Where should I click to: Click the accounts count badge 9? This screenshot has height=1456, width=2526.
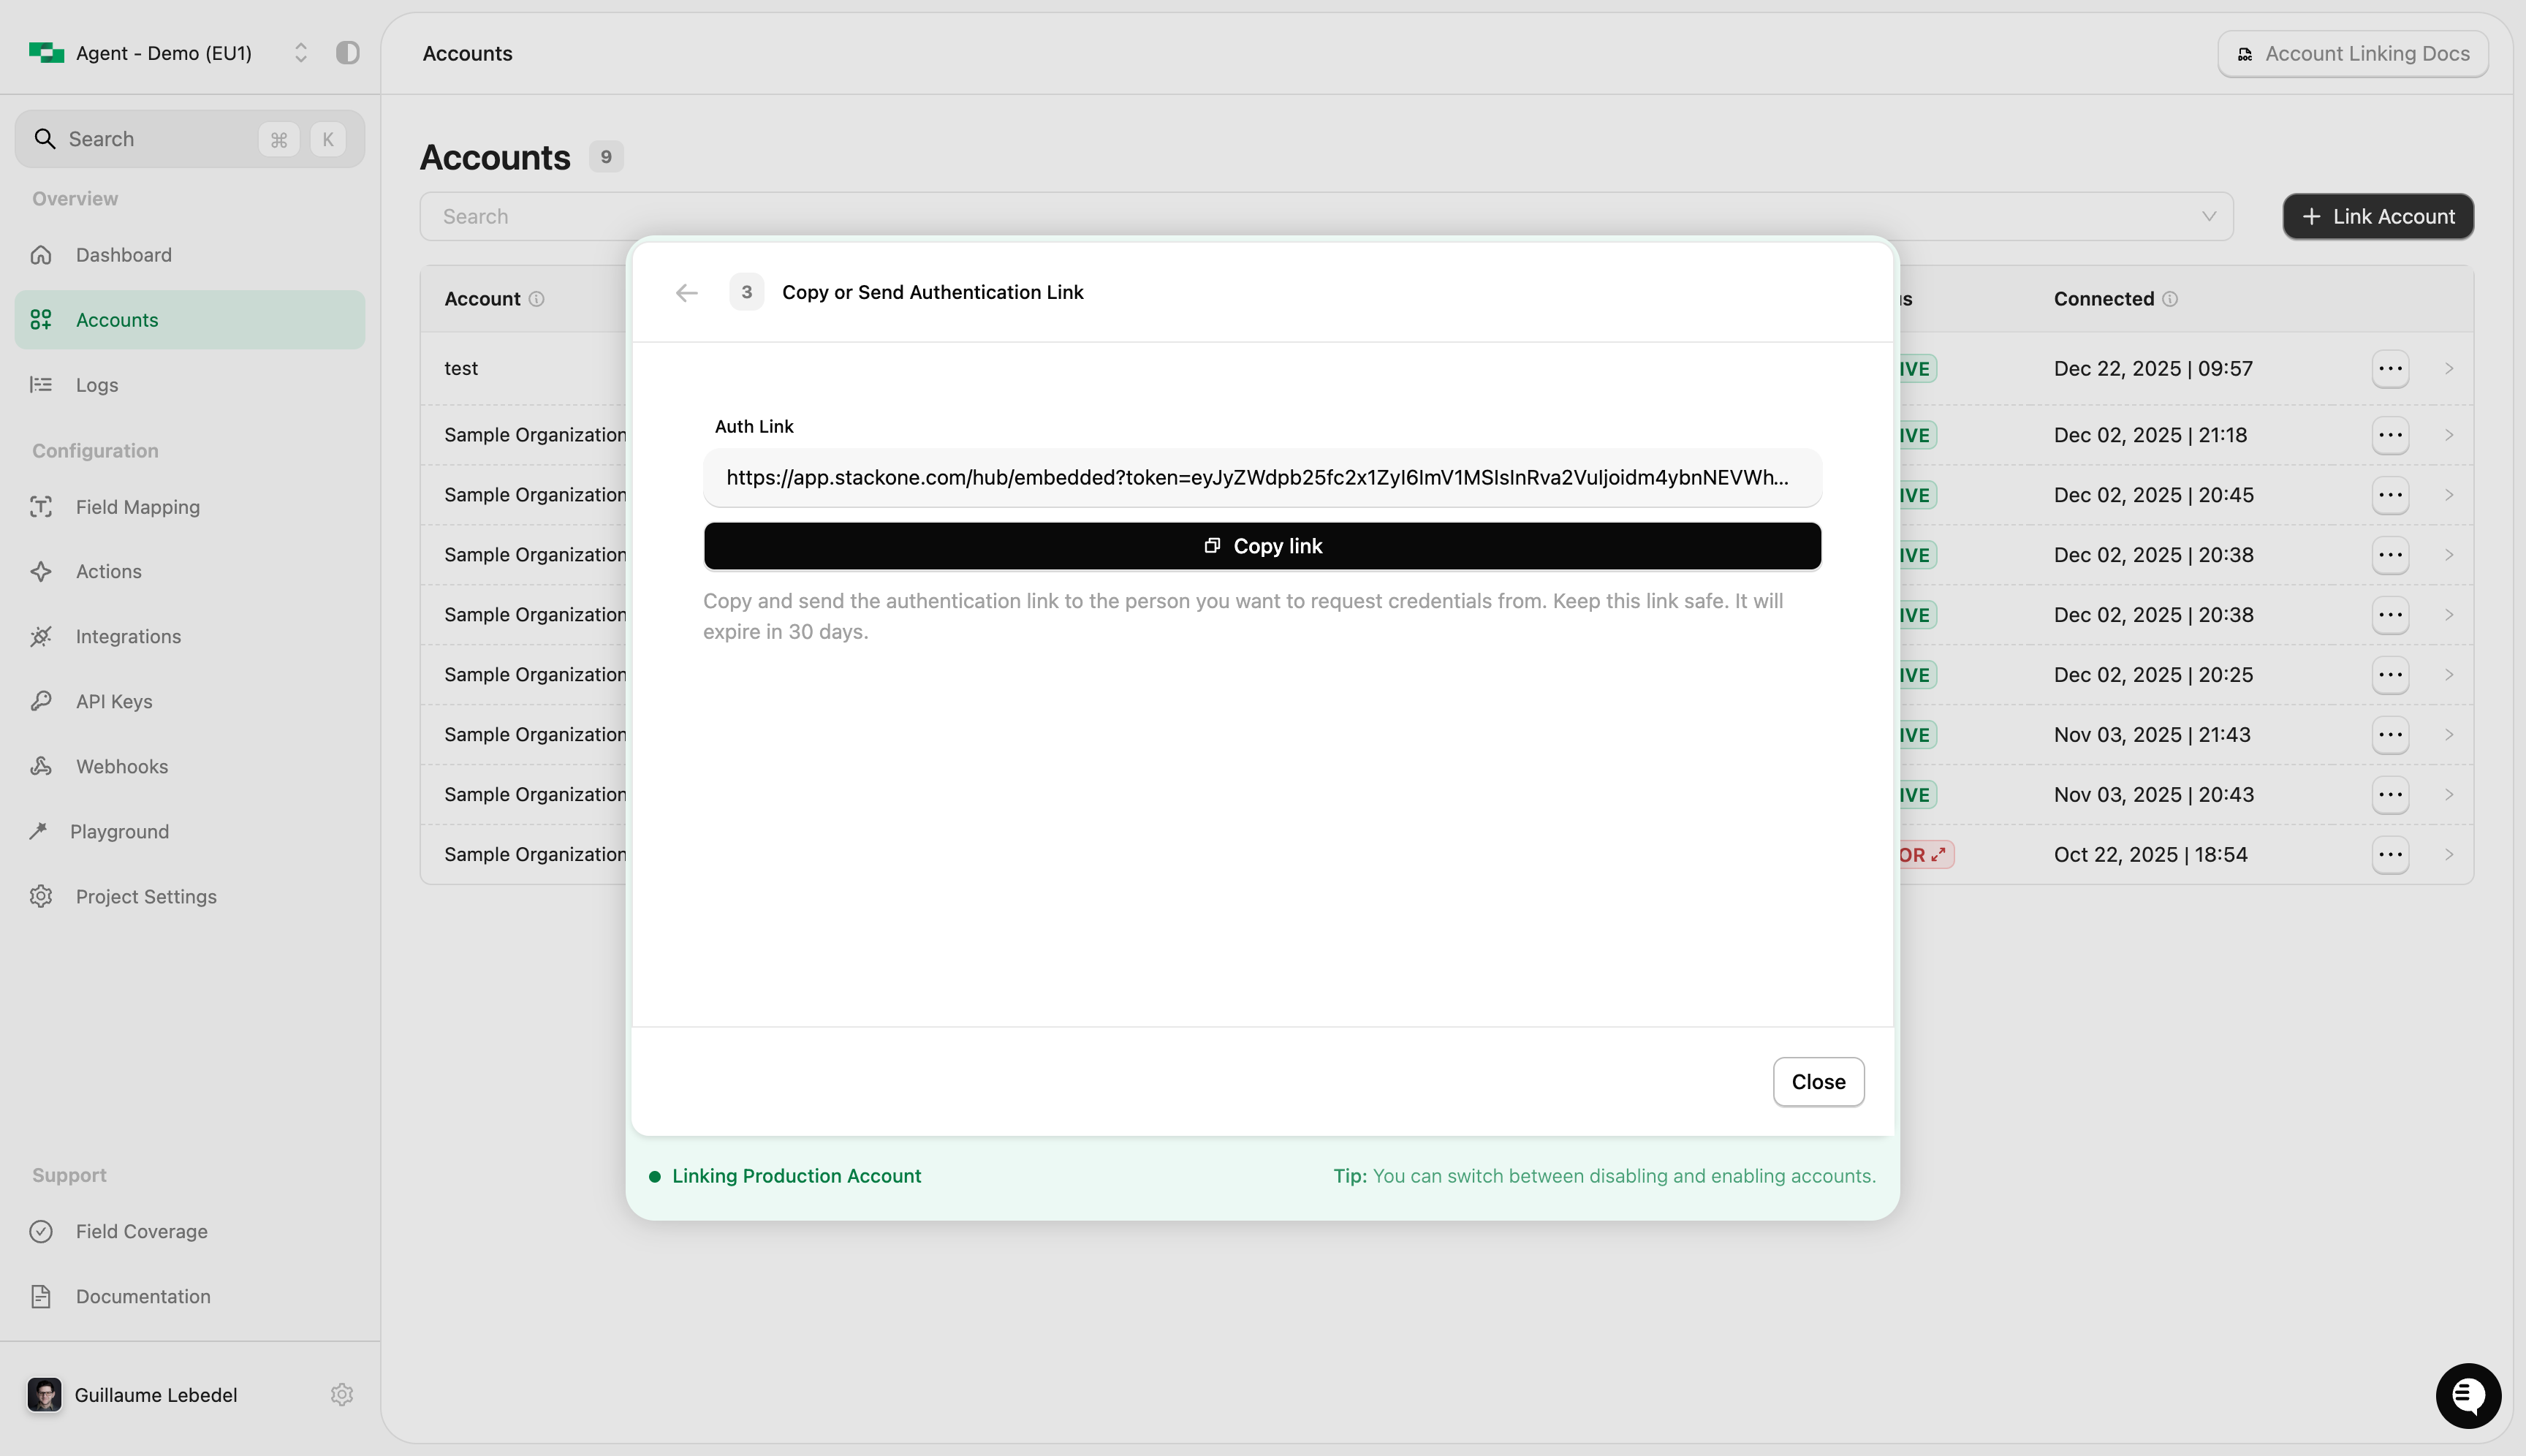pyautogui.click(x=606, y=157)
